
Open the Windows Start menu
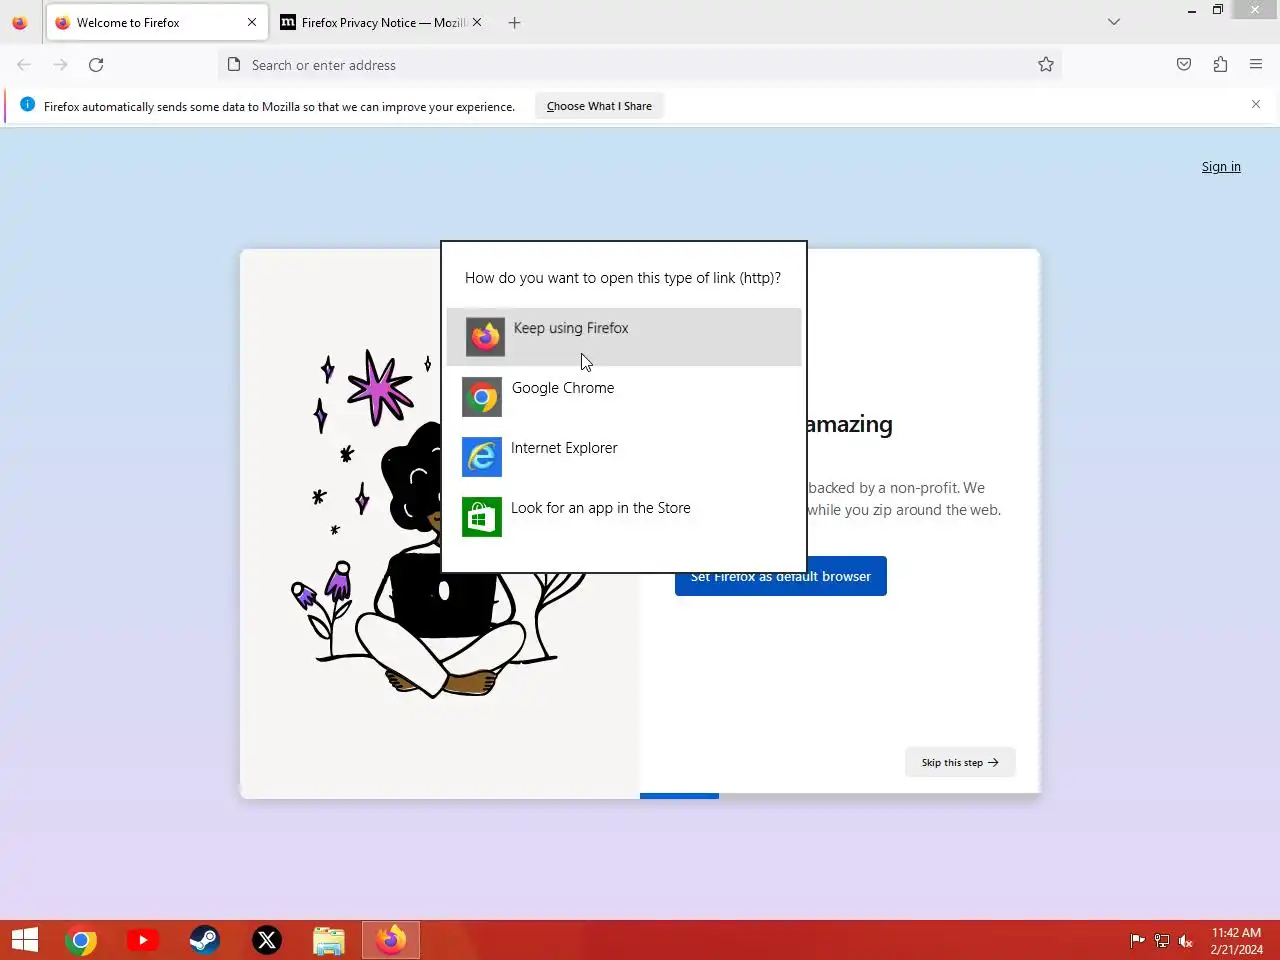click(x=25, y=940)
